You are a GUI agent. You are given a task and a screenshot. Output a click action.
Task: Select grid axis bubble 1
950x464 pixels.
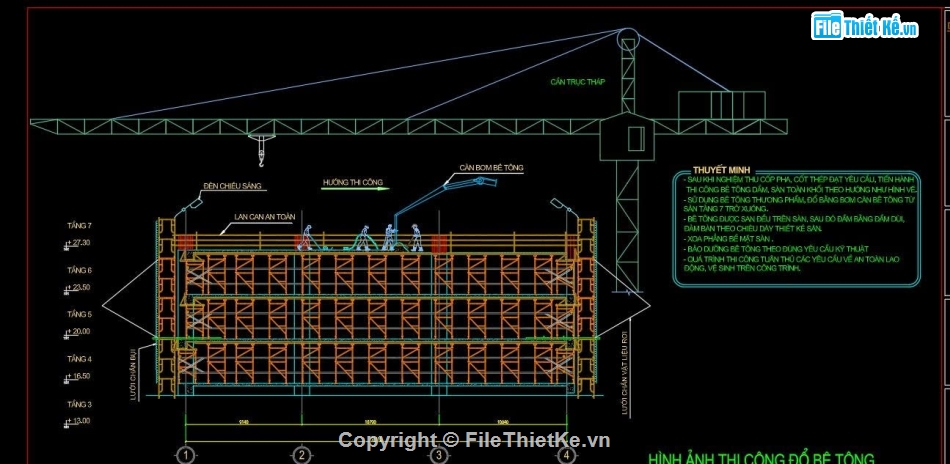click(187, 455)
